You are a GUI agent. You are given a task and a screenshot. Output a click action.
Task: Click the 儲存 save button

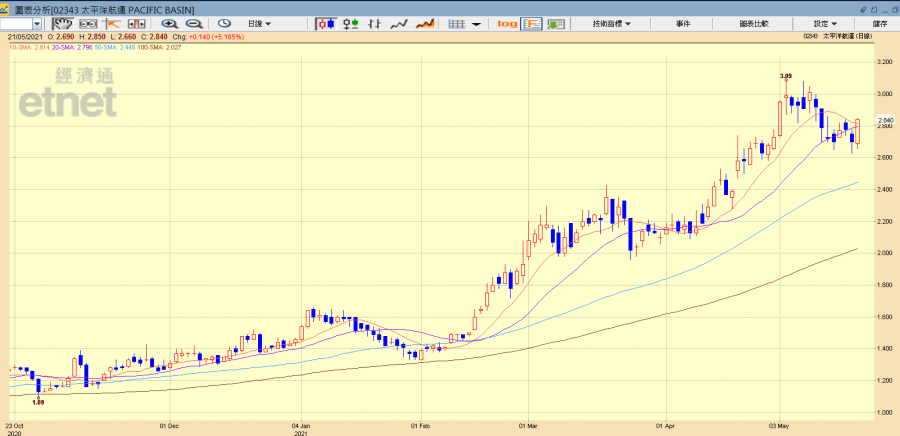click(880, 23)
